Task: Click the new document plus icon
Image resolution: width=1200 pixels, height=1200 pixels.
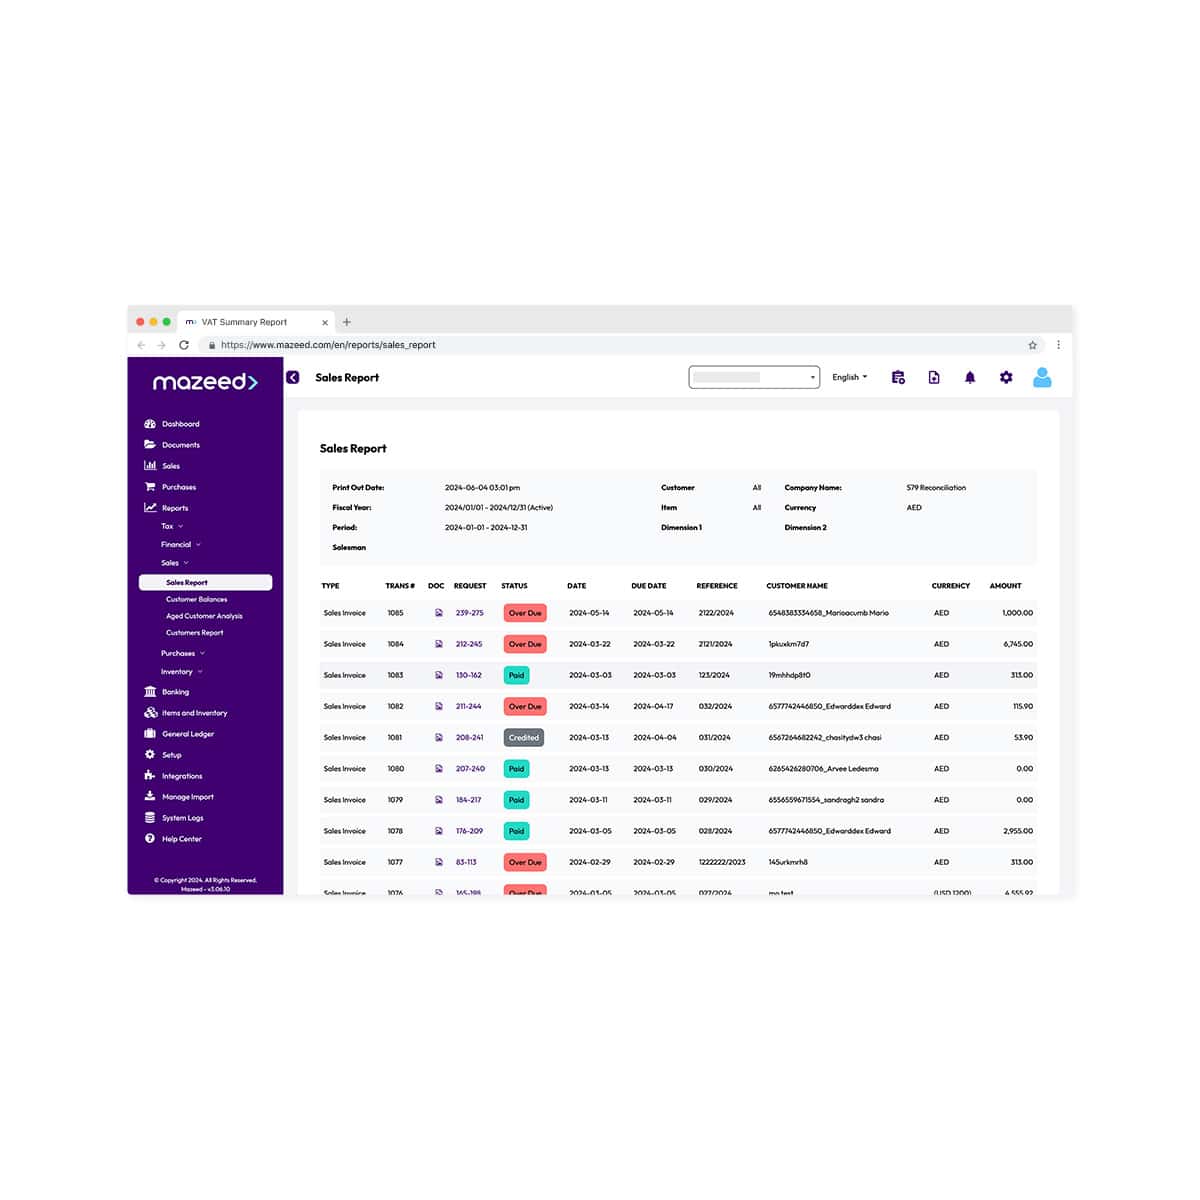Action: [933, 378]
